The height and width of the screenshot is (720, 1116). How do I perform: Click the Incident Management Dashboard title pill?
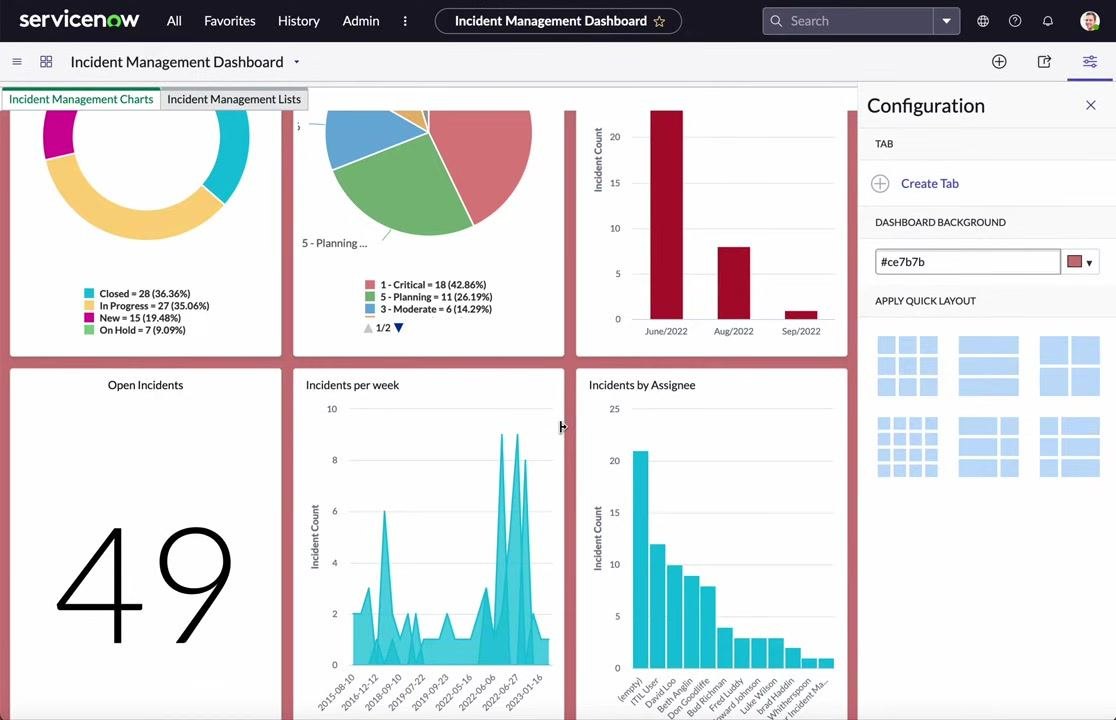click(x=558, y=21)
